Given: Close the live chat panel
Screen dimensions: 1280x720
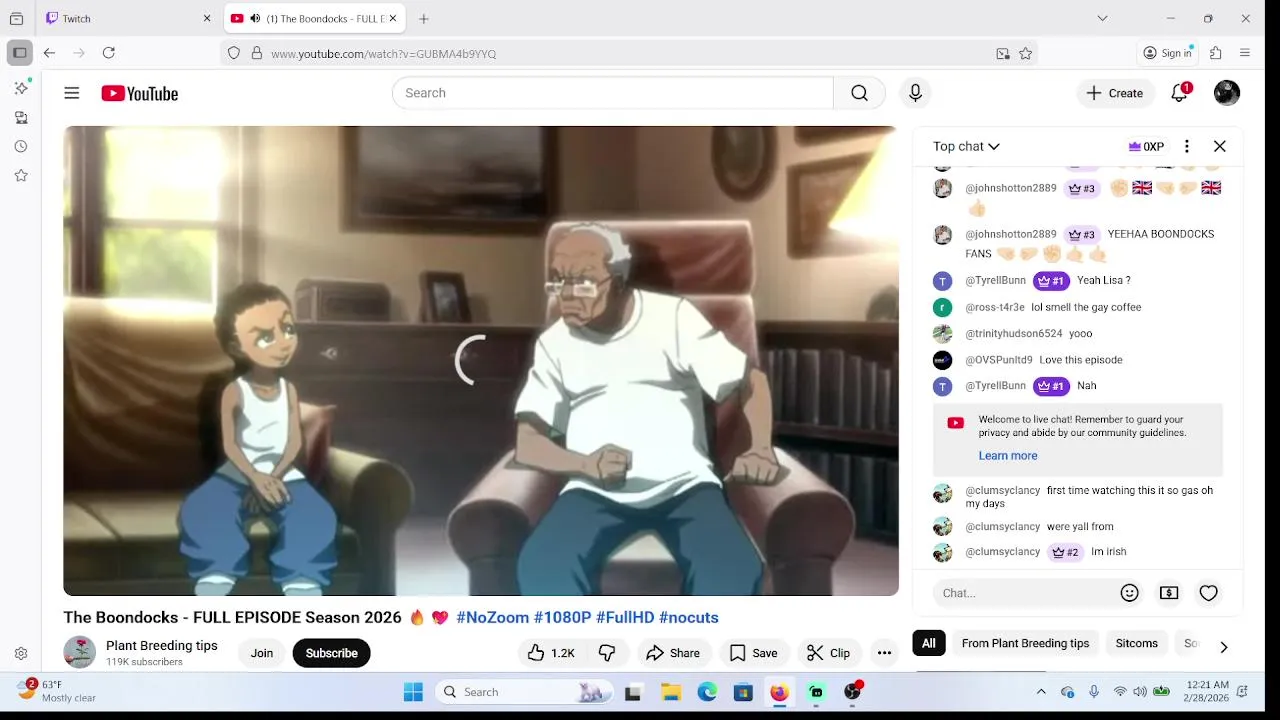Looking at the screenshot, I should coord(1220,146).
